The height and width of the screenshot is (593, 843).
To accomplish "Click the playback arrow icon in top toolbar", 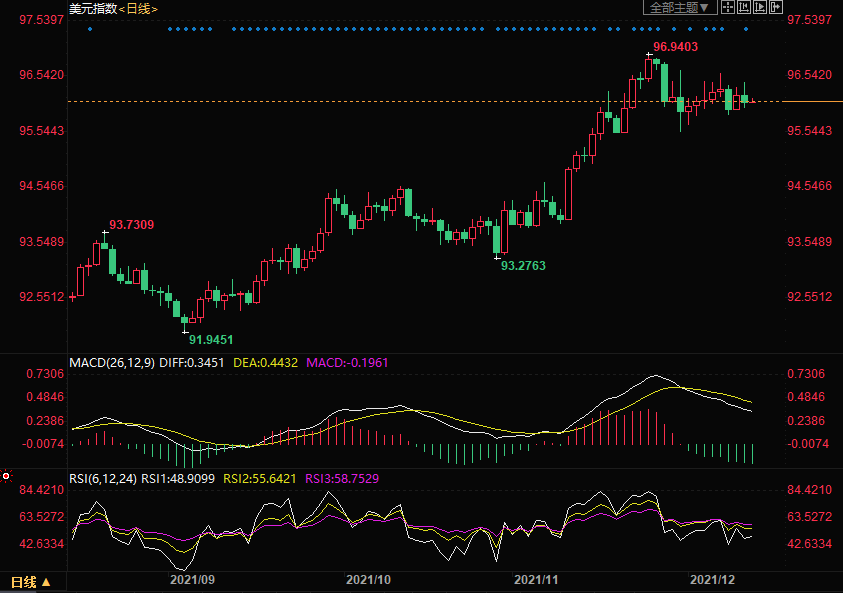I will 760,7.
